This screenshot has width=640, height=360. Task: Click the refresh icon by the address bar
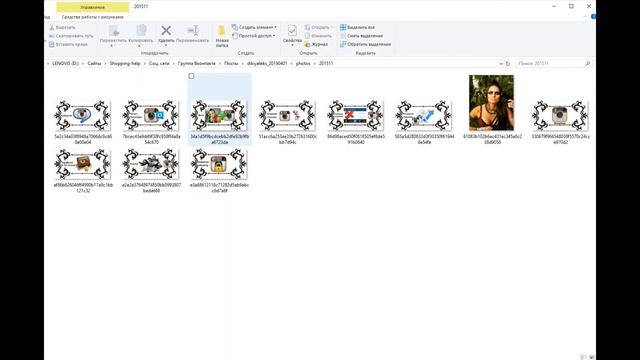(508, 64)
